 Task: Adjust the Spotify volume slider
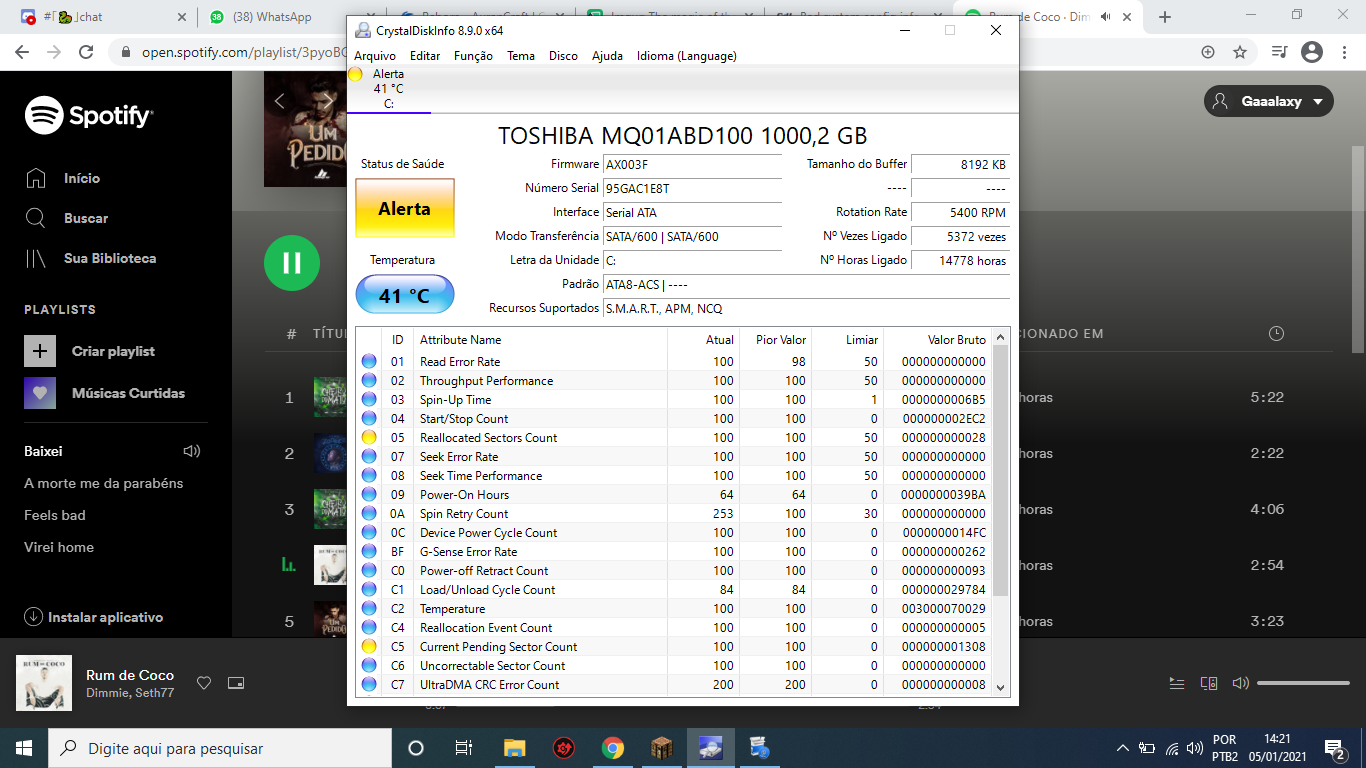click(1303, 683)
